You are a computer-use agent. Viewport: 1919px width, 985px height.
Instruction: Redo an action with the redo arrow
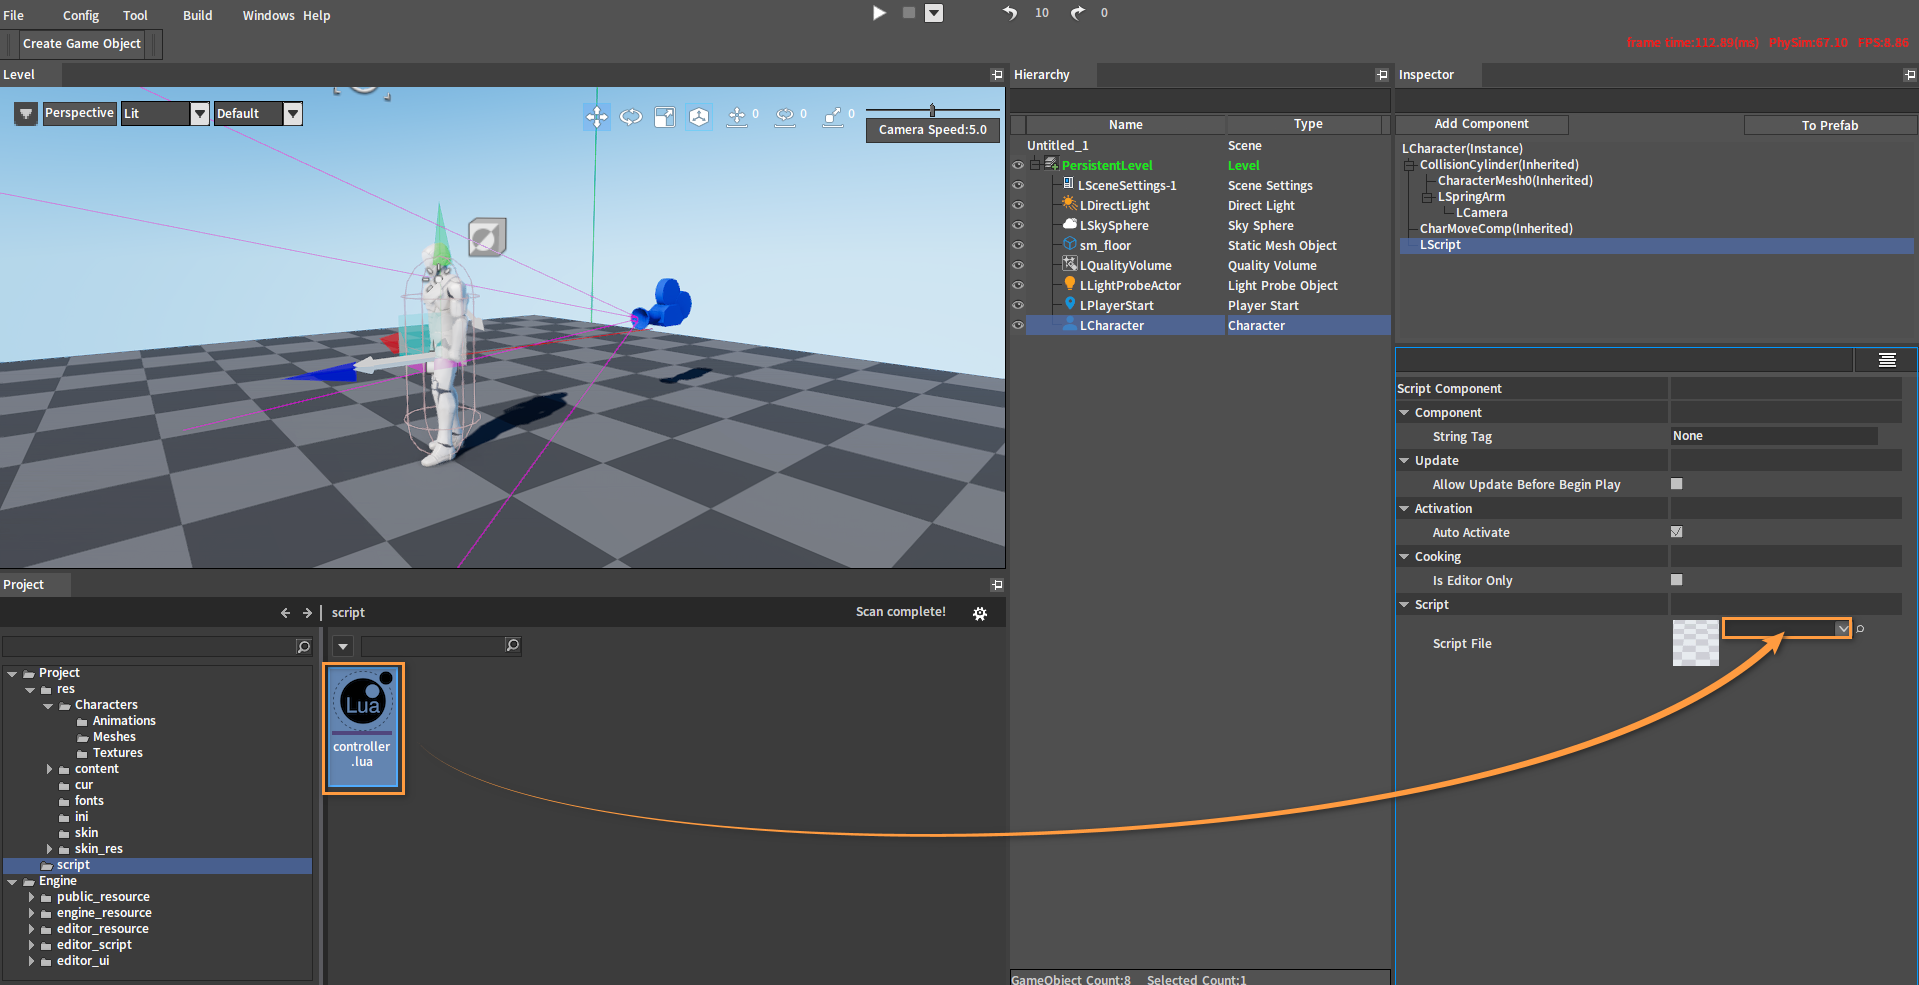tap(1077, 13)
